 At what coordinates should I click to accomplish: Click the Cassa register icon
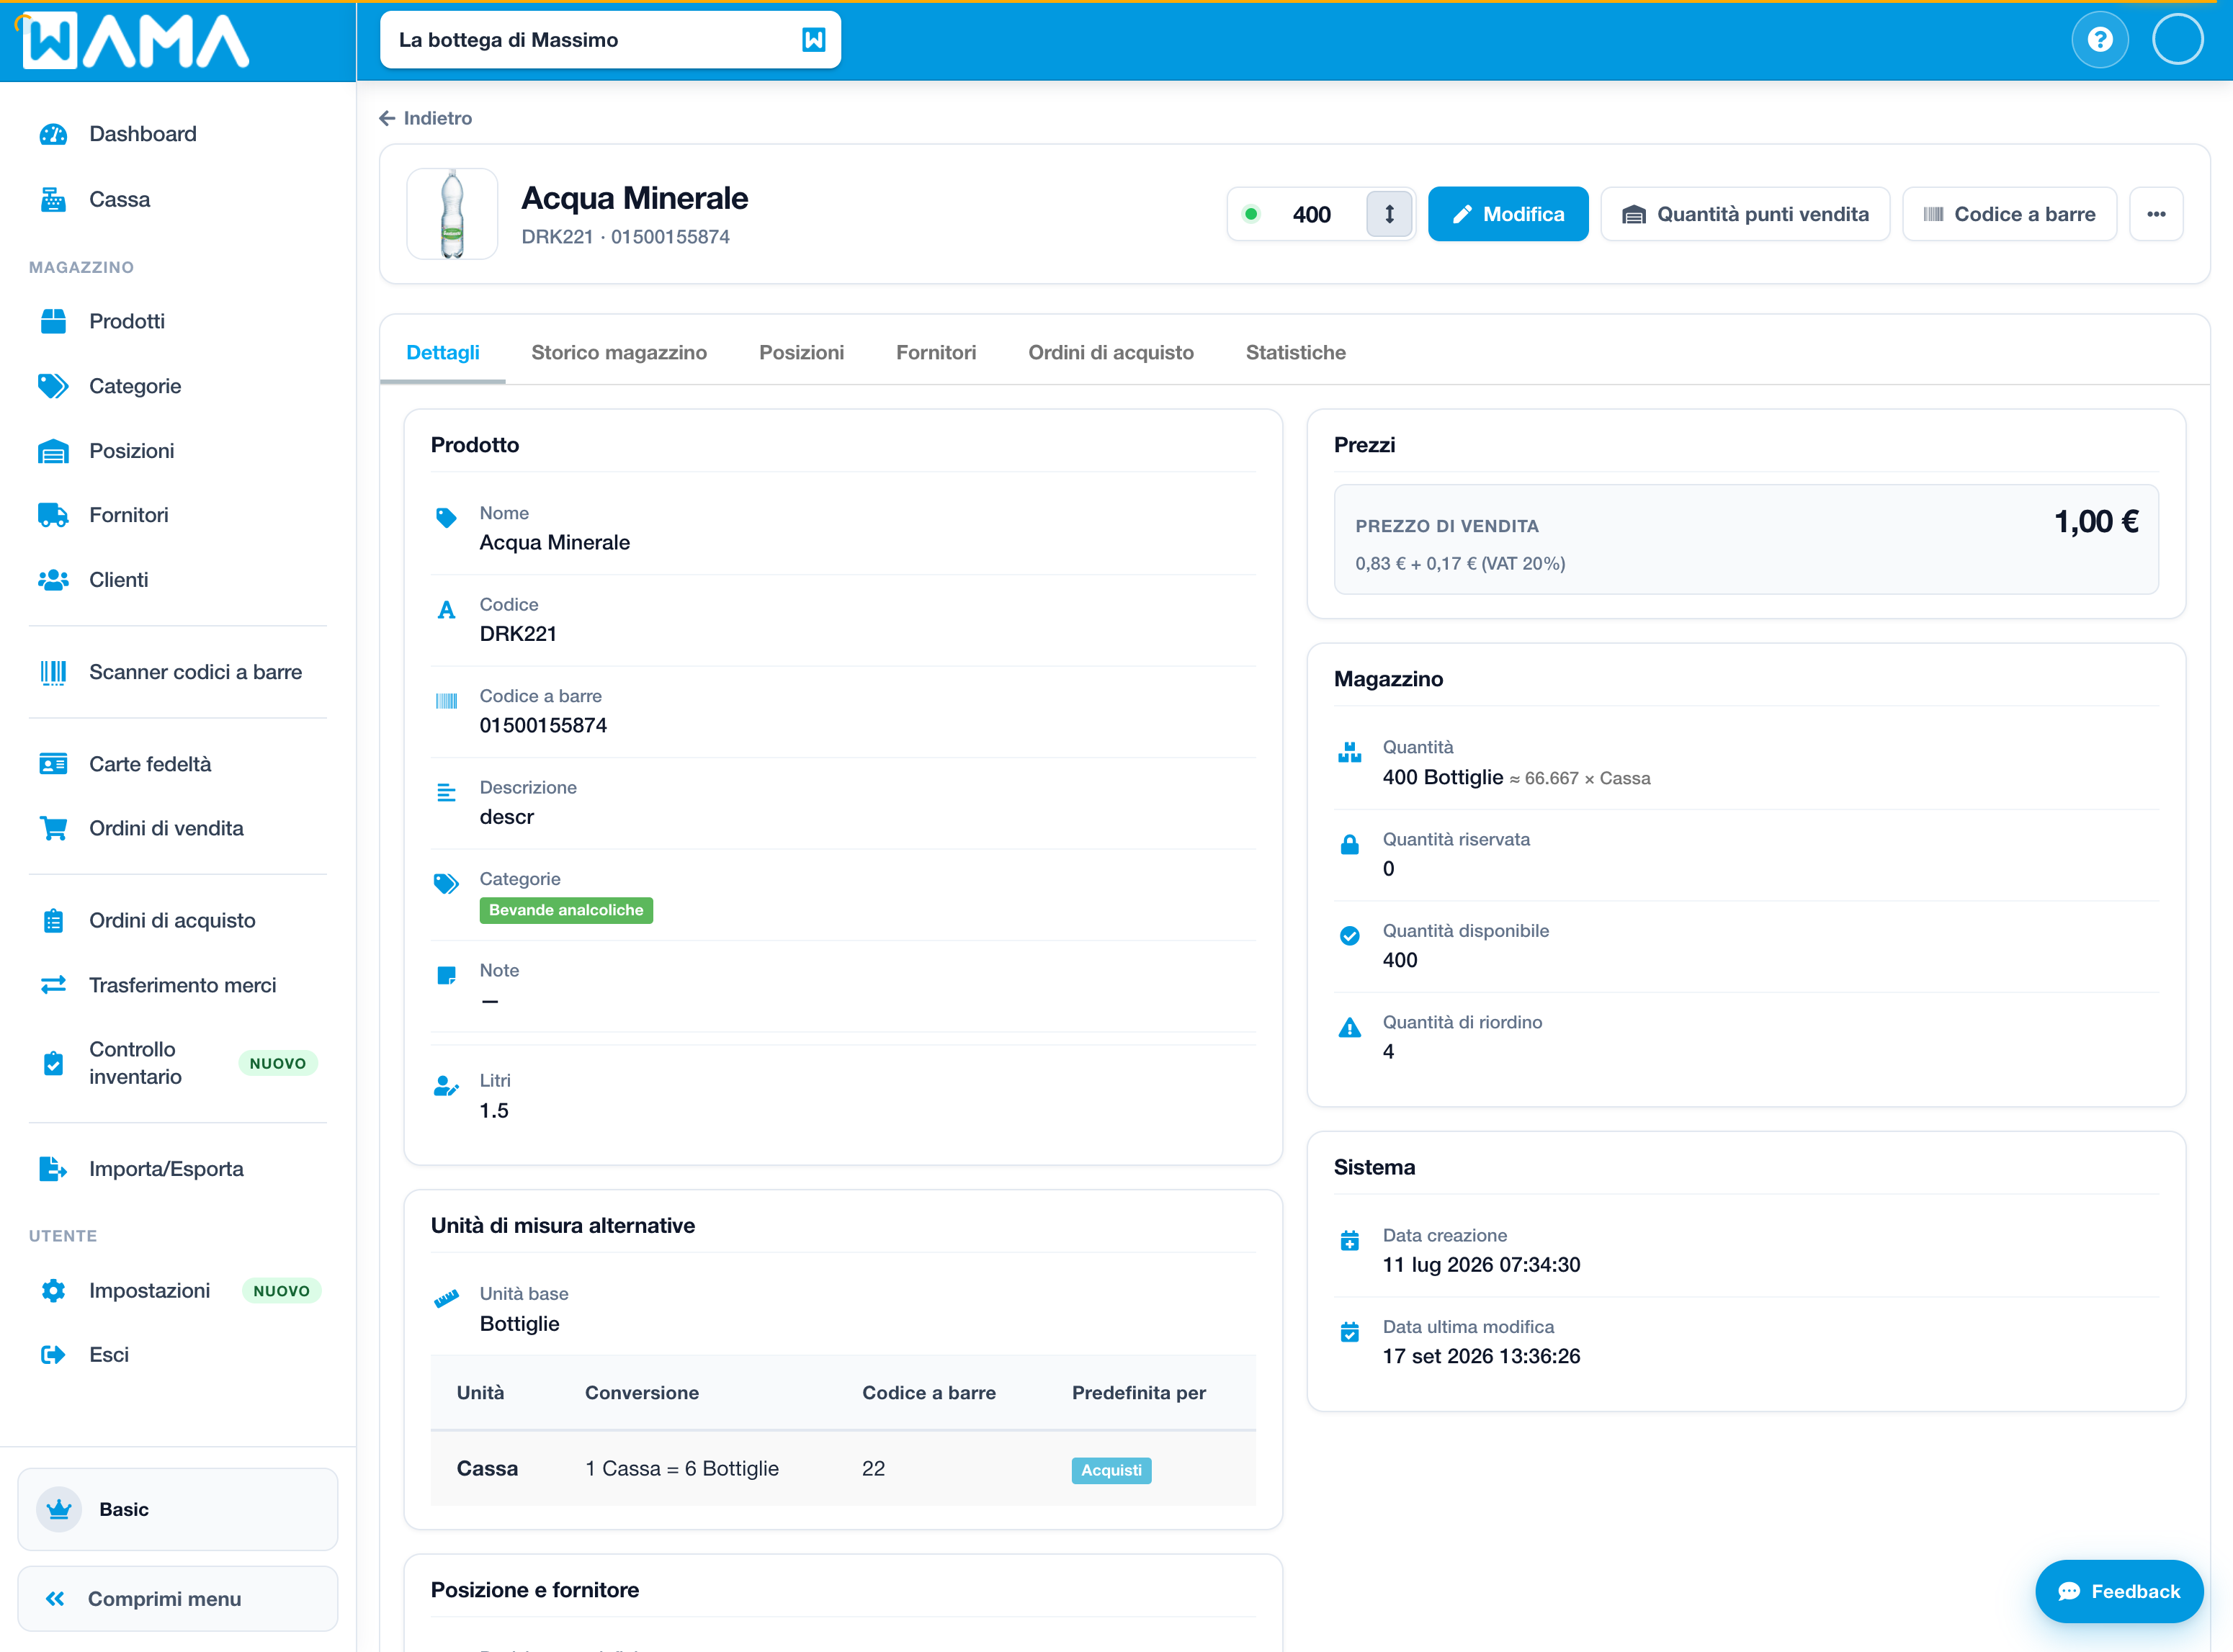53,200
